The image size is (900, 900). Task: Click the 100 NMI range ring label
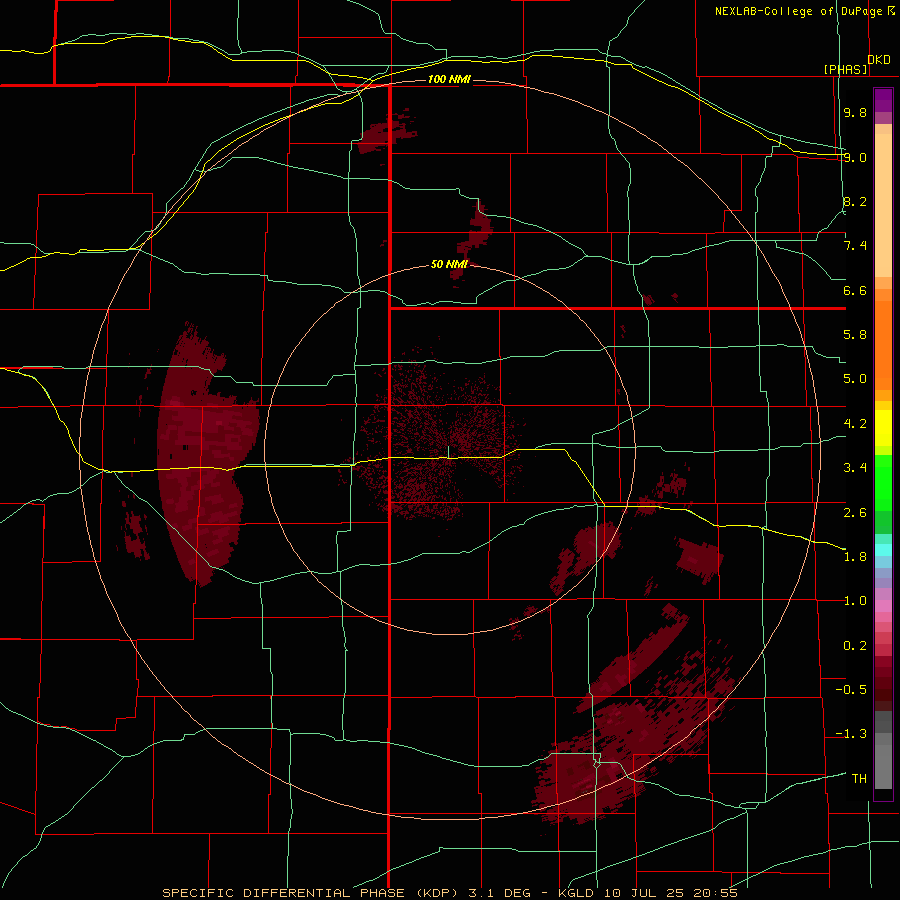[x=449, y=79]
